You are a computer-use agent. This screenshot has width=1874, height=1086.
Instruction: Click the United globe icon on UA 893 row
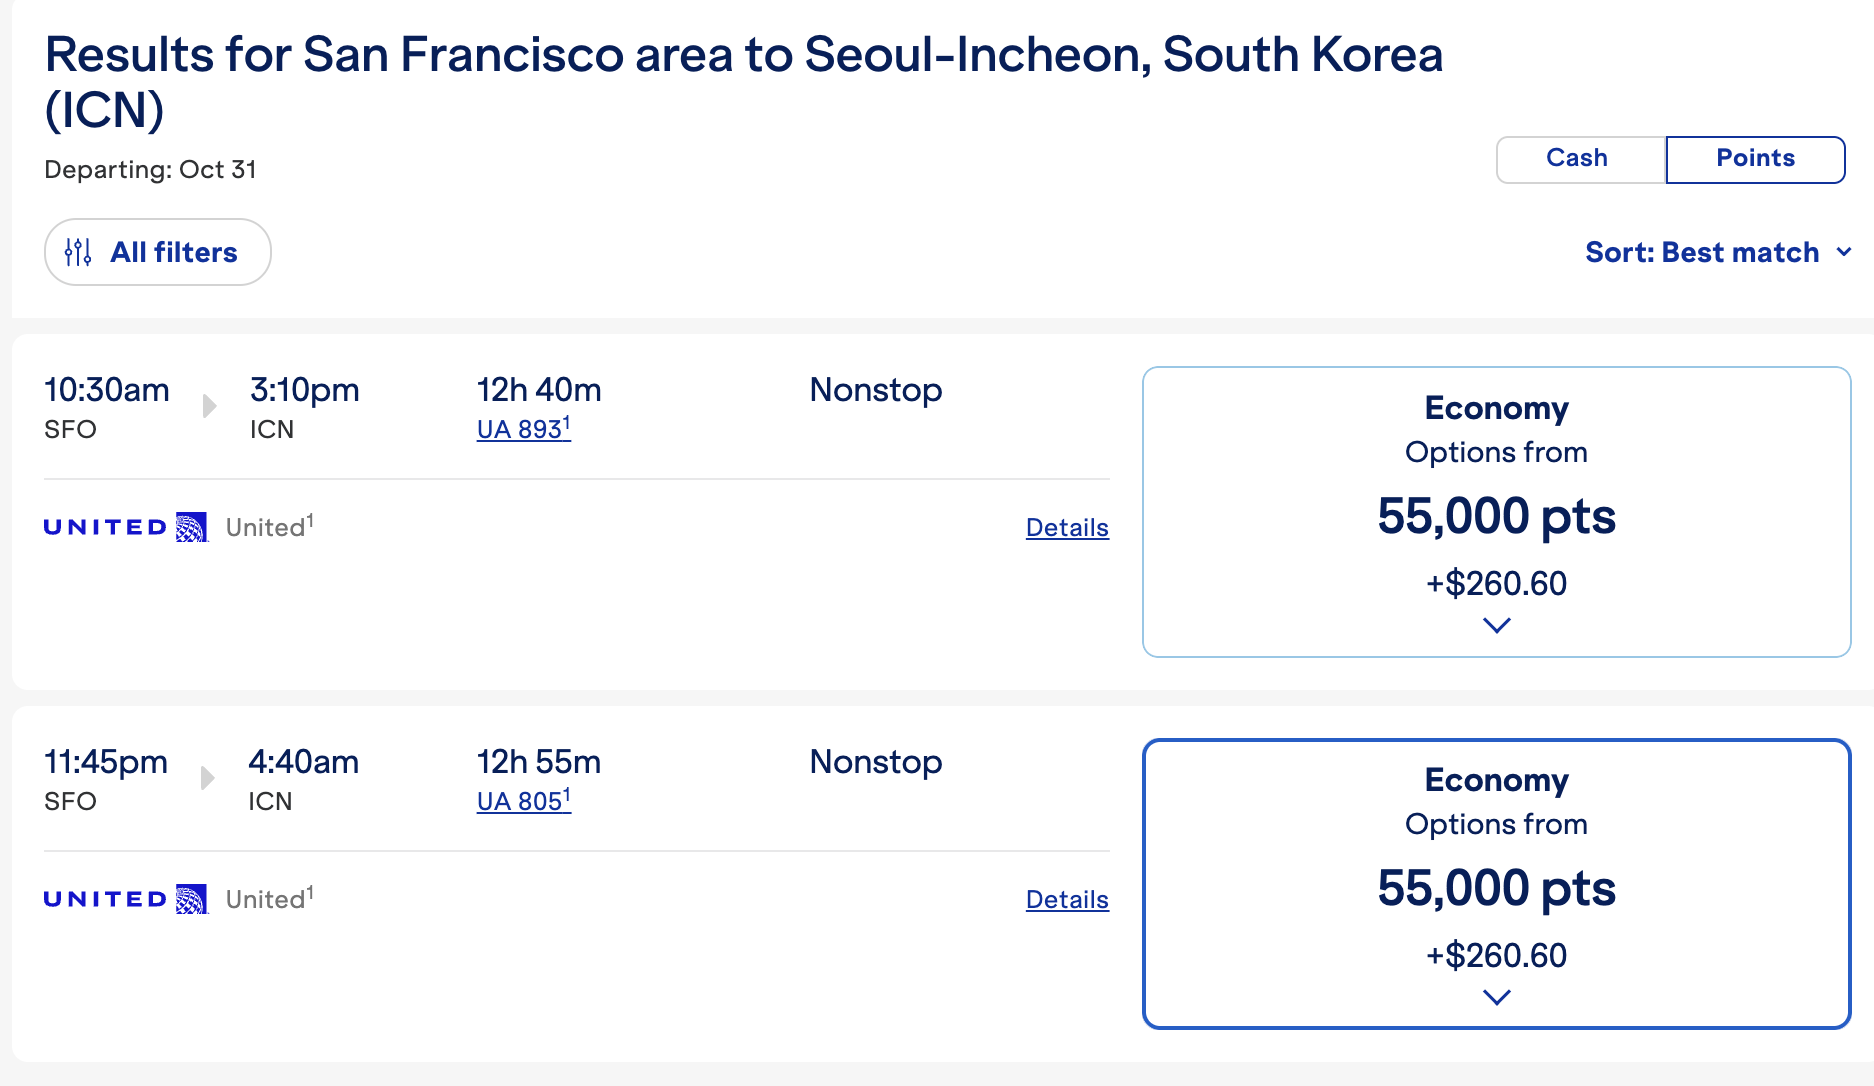191,527
